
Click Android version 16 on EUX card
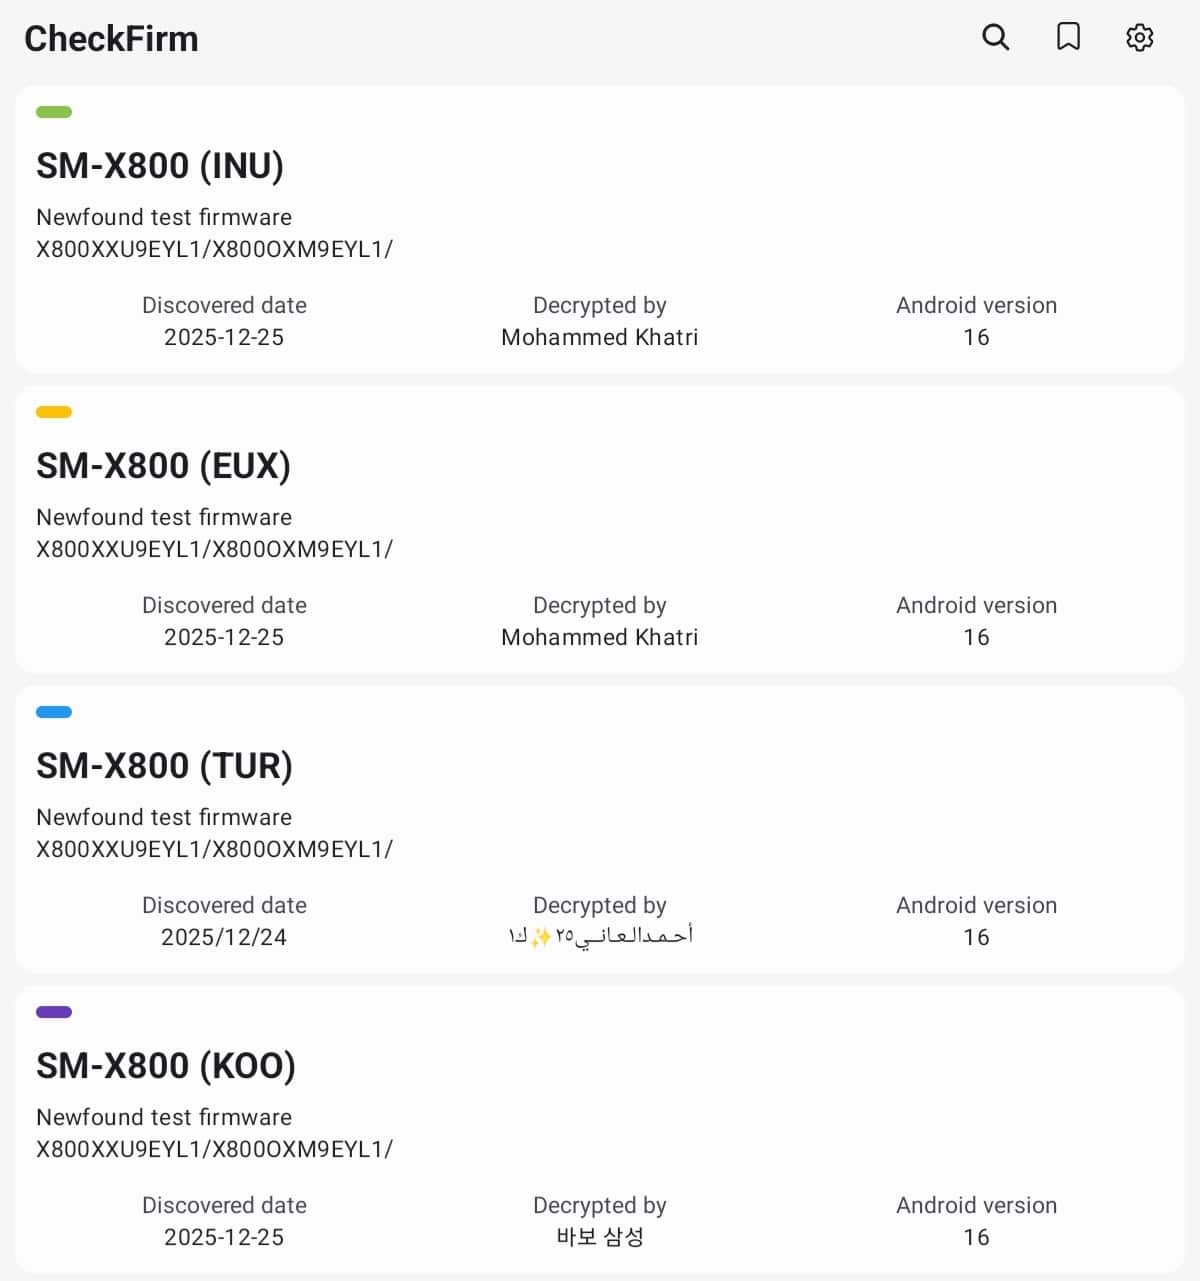pos(976,637)
